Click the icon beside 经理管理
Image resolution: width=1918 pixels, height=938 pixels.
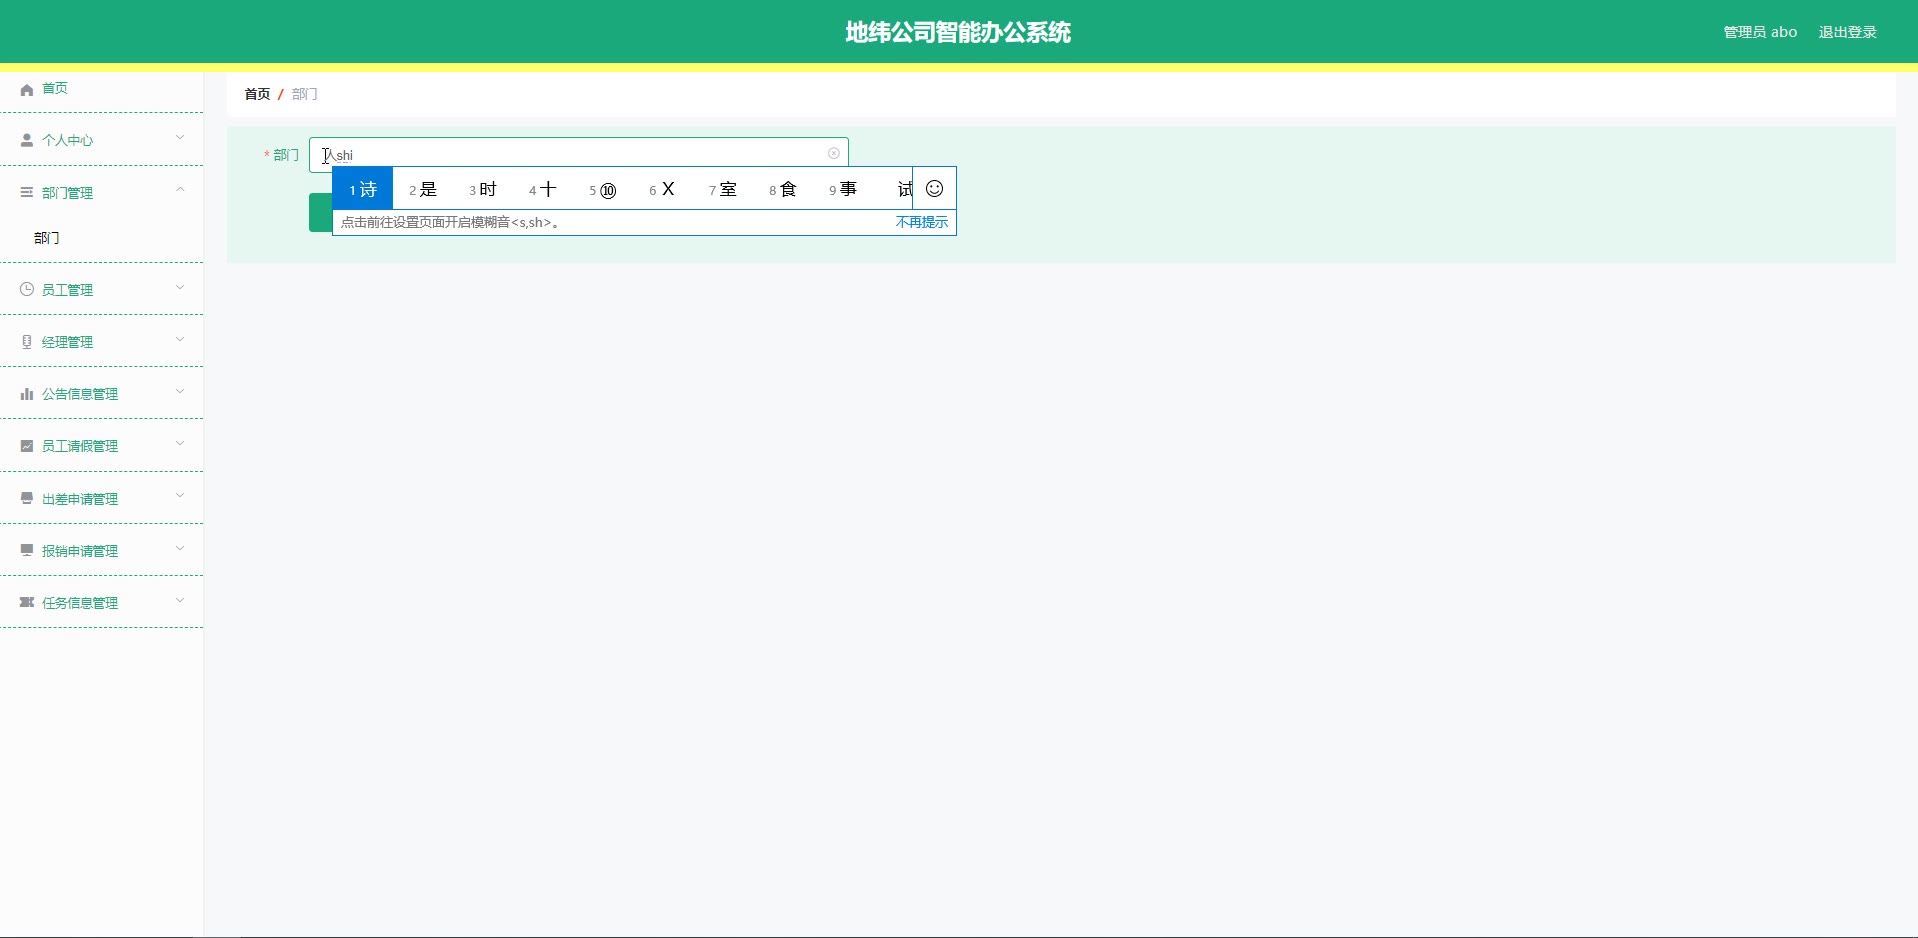click(x=27, y=342)
